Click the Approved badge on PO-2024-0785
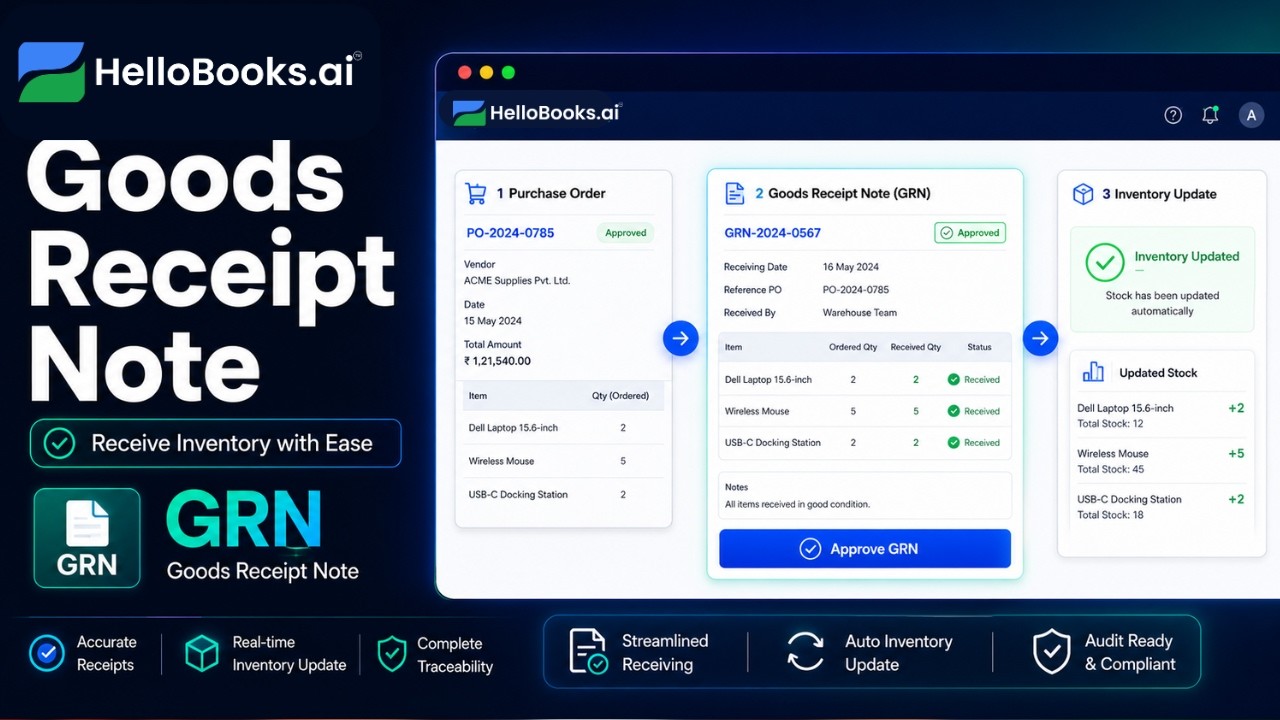 tap(625, 233)
